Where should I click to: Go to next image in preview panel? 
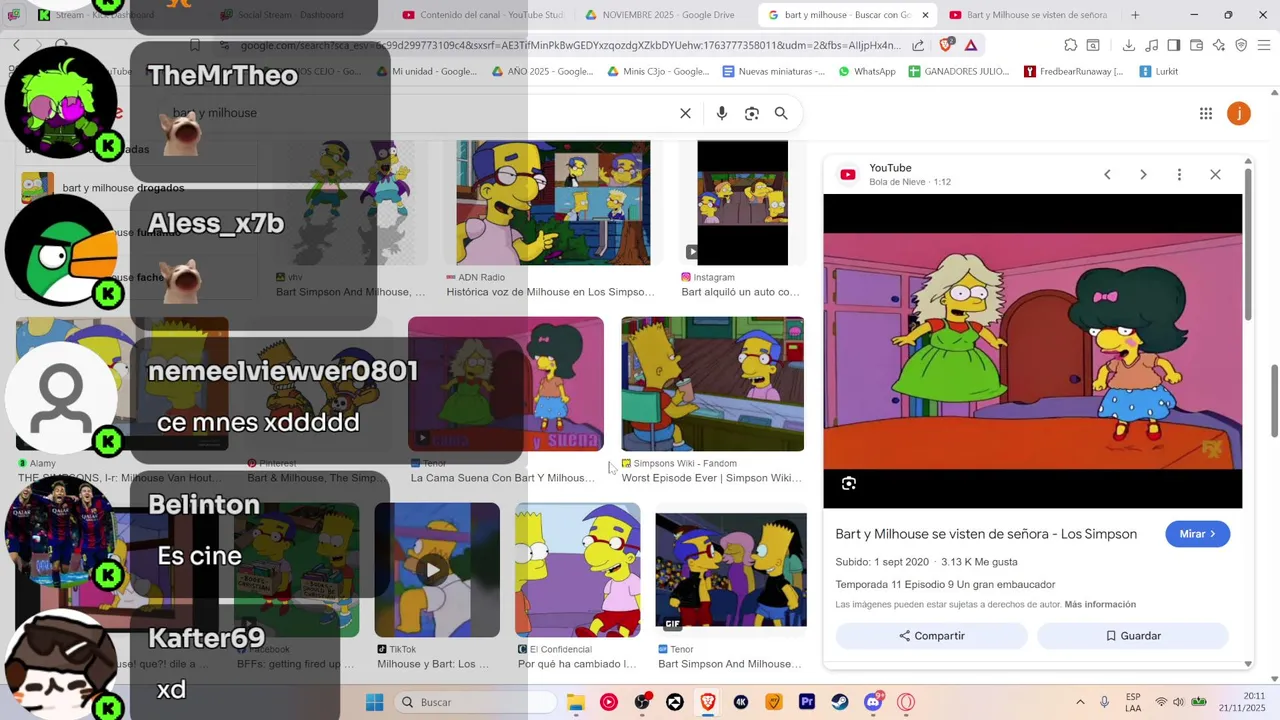(x=1143, y=175)
